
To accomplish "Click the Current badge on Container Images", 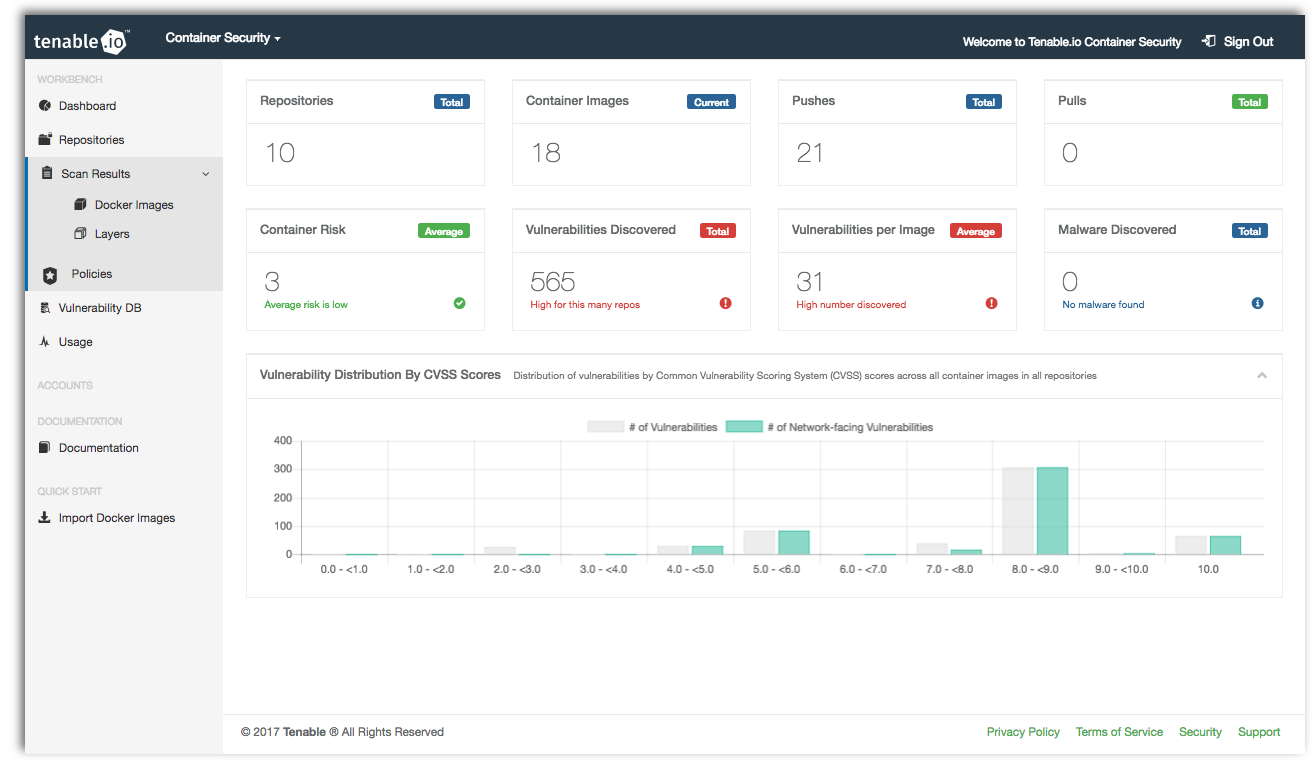I will 712,102.
